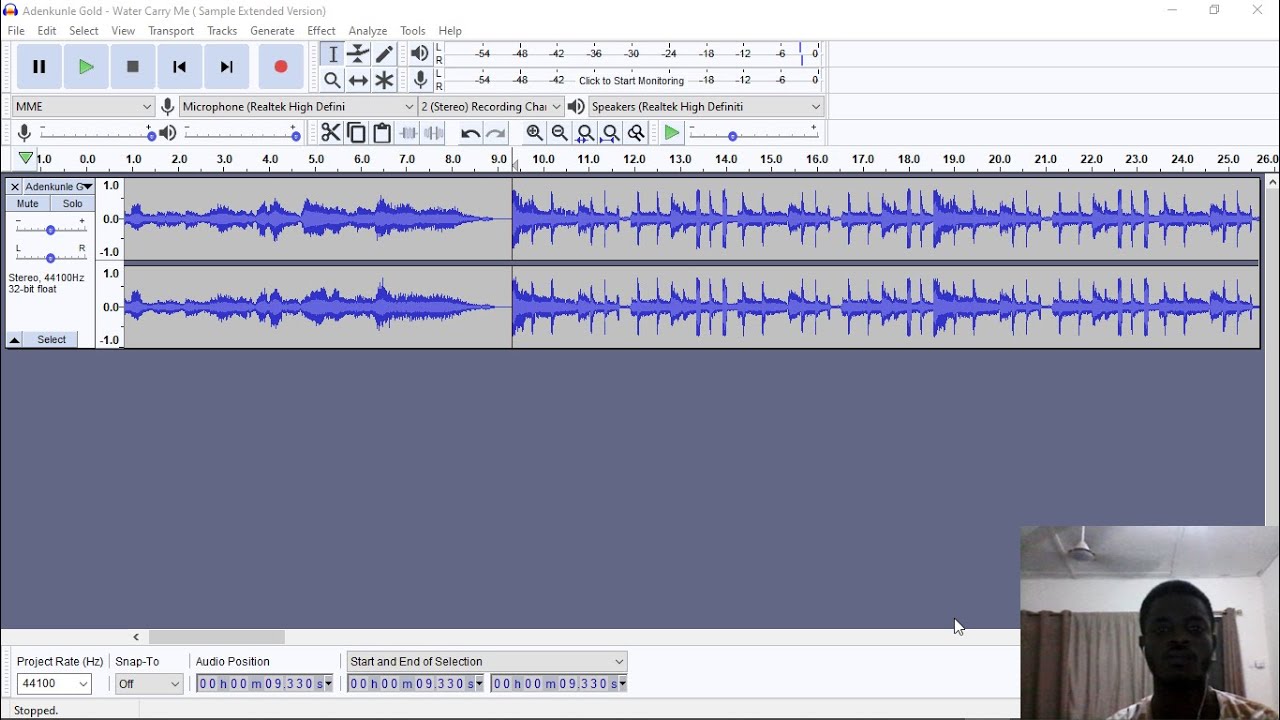Open Start and End of Selection dropdown
The height and width of the screenshot is (720, 1280).
[487, 662]
